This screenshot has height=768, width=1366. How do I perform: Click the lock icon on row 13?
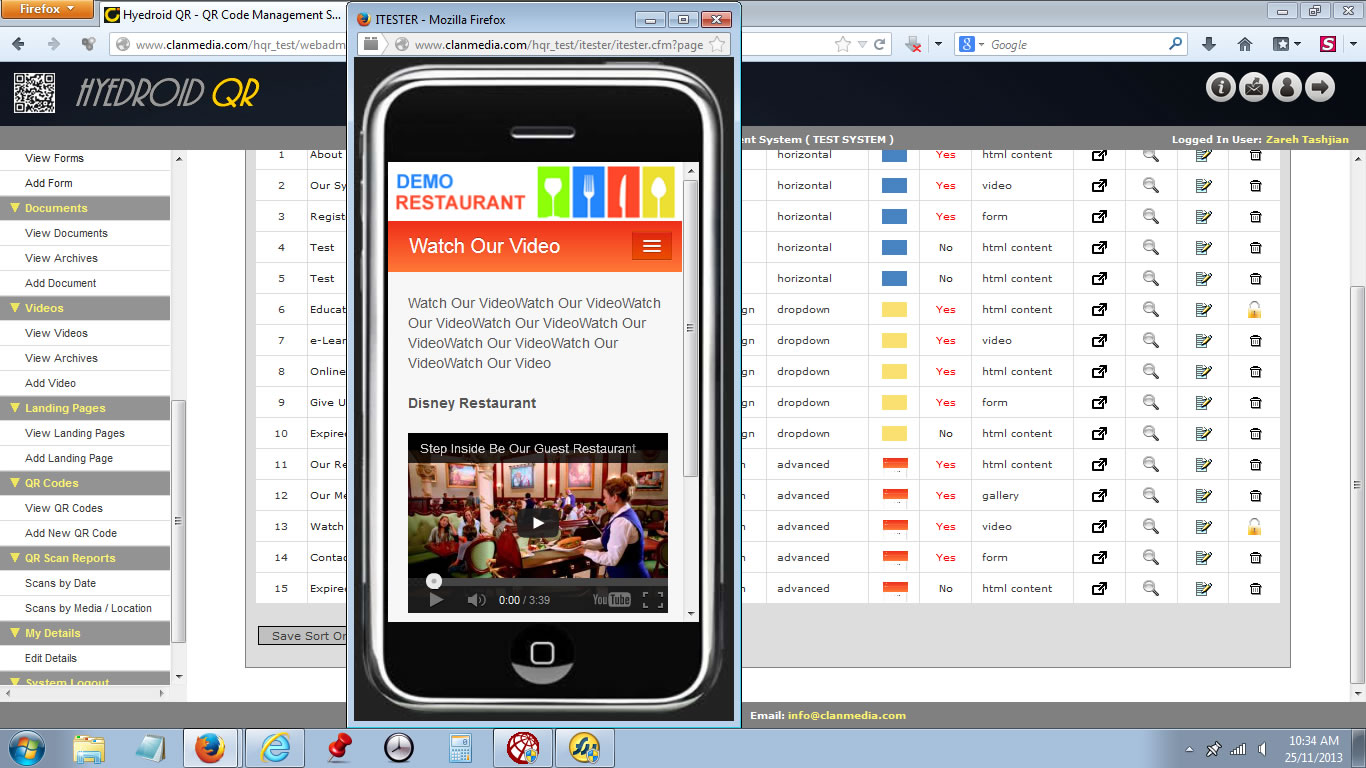(1255, 527)
